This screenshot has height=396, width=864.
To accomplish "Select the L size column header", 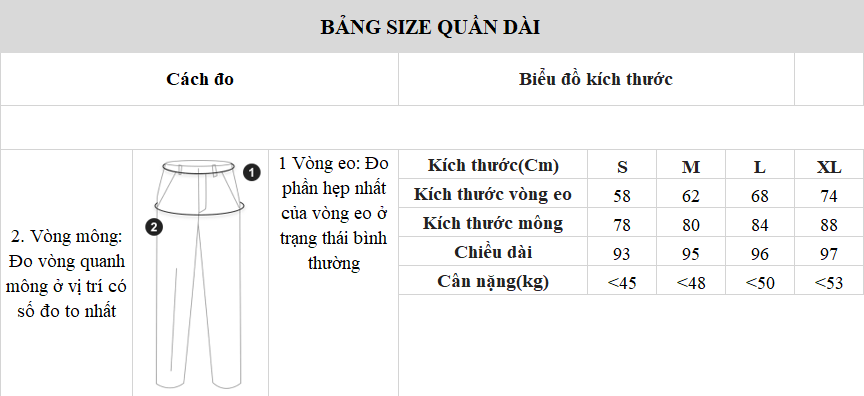I will coord(760,166).
